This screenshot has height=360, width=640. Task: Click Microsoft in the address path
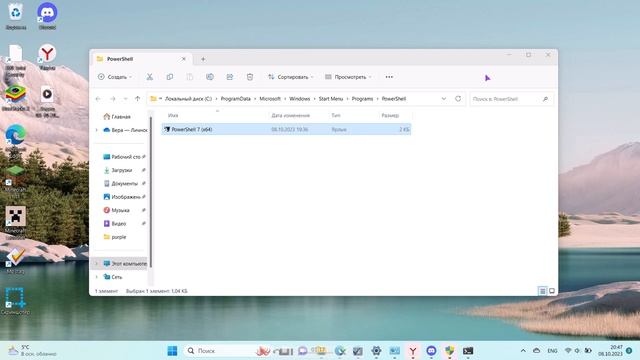[x=270, y=99]
